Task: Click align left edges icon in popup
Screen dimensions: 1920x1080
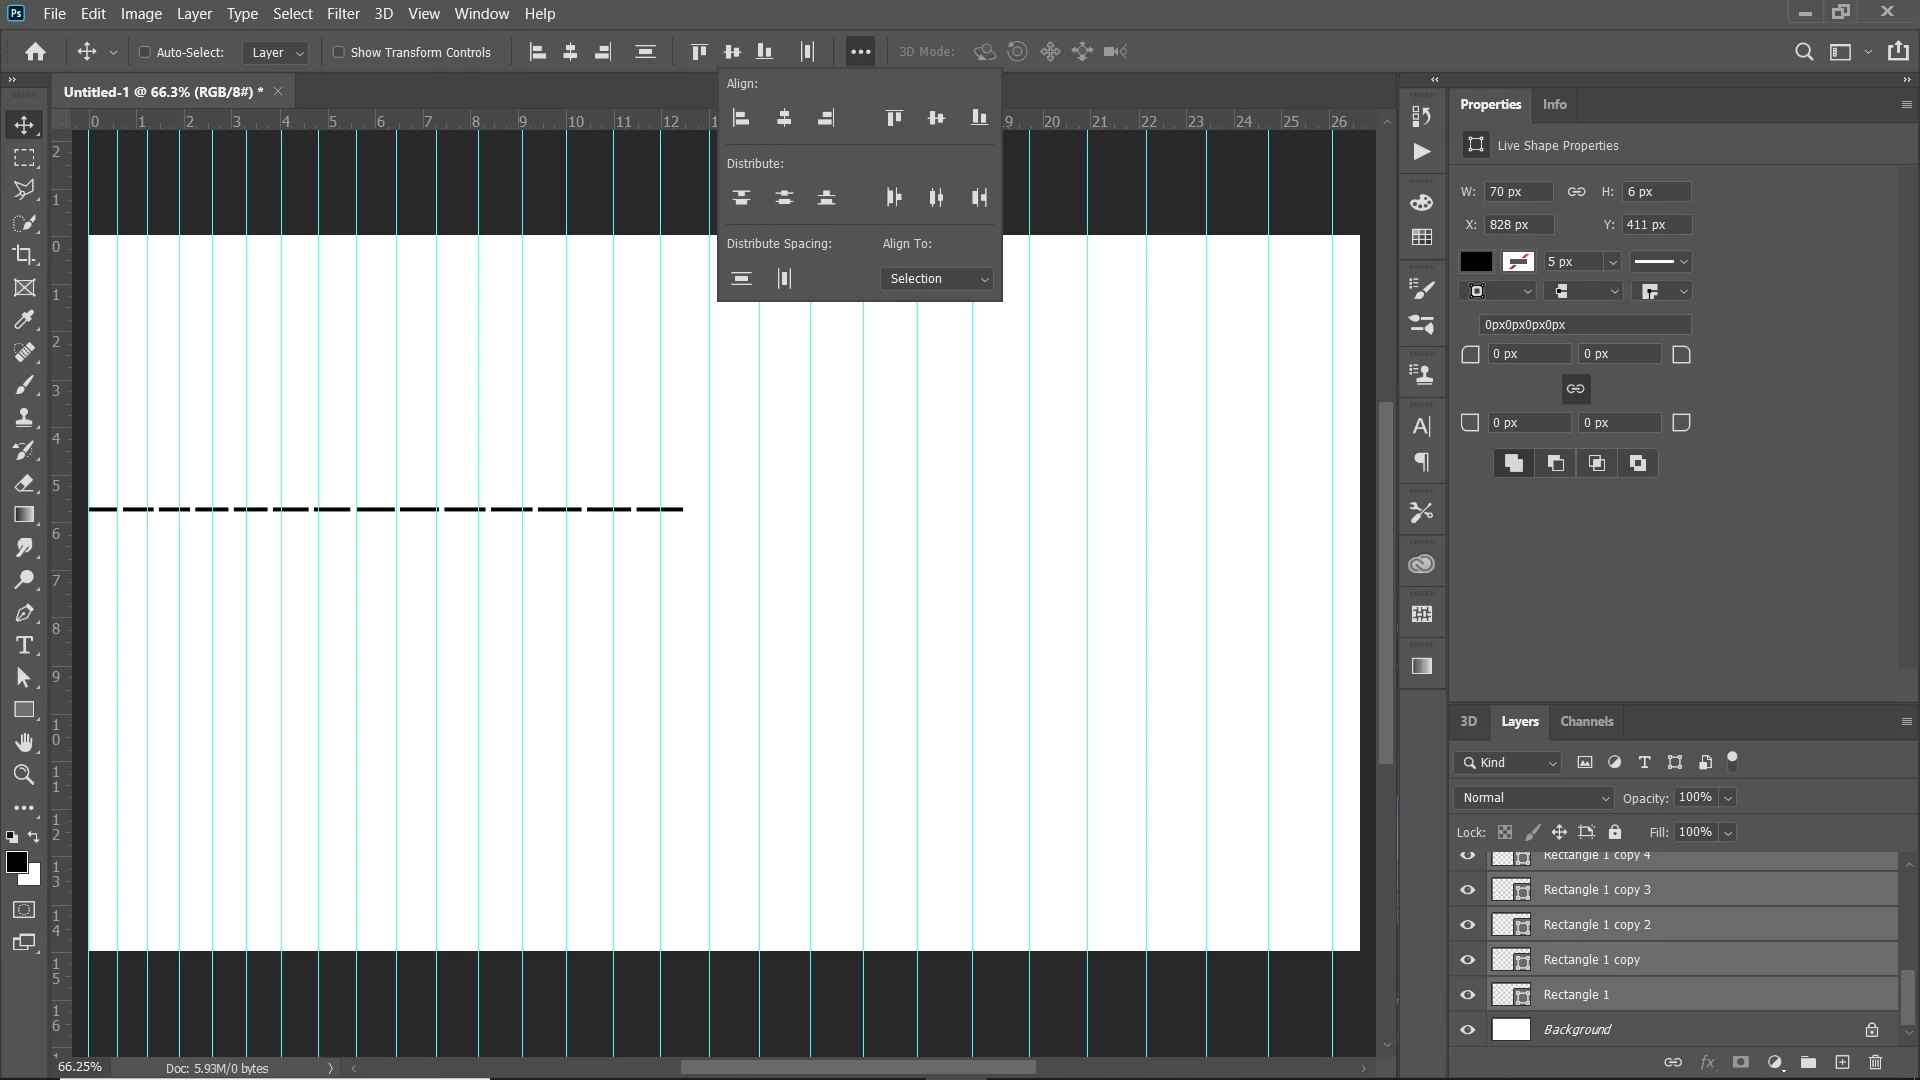Action: pos(741,118)
